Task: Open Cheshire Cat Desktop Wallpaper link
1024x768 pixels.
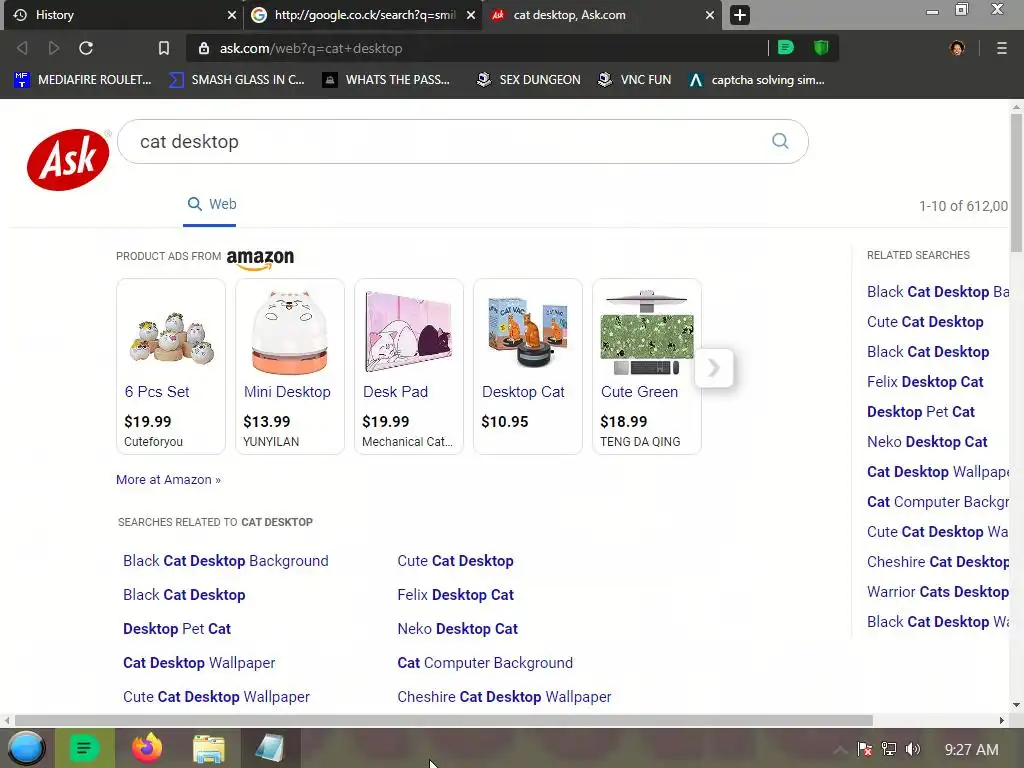Action: click(x=504, y=697)
